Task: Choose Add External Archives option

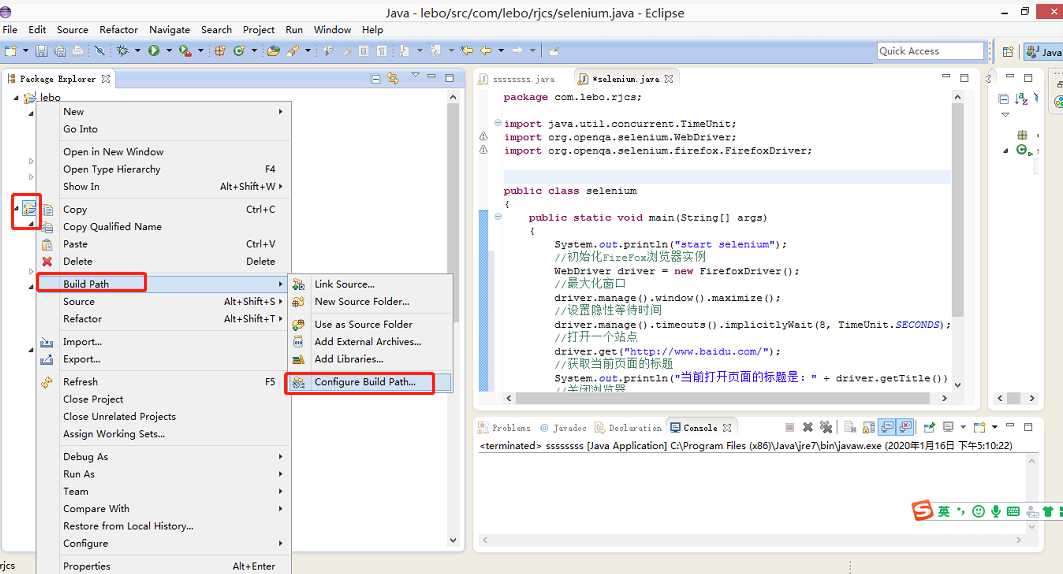Action: coord(366,342)
